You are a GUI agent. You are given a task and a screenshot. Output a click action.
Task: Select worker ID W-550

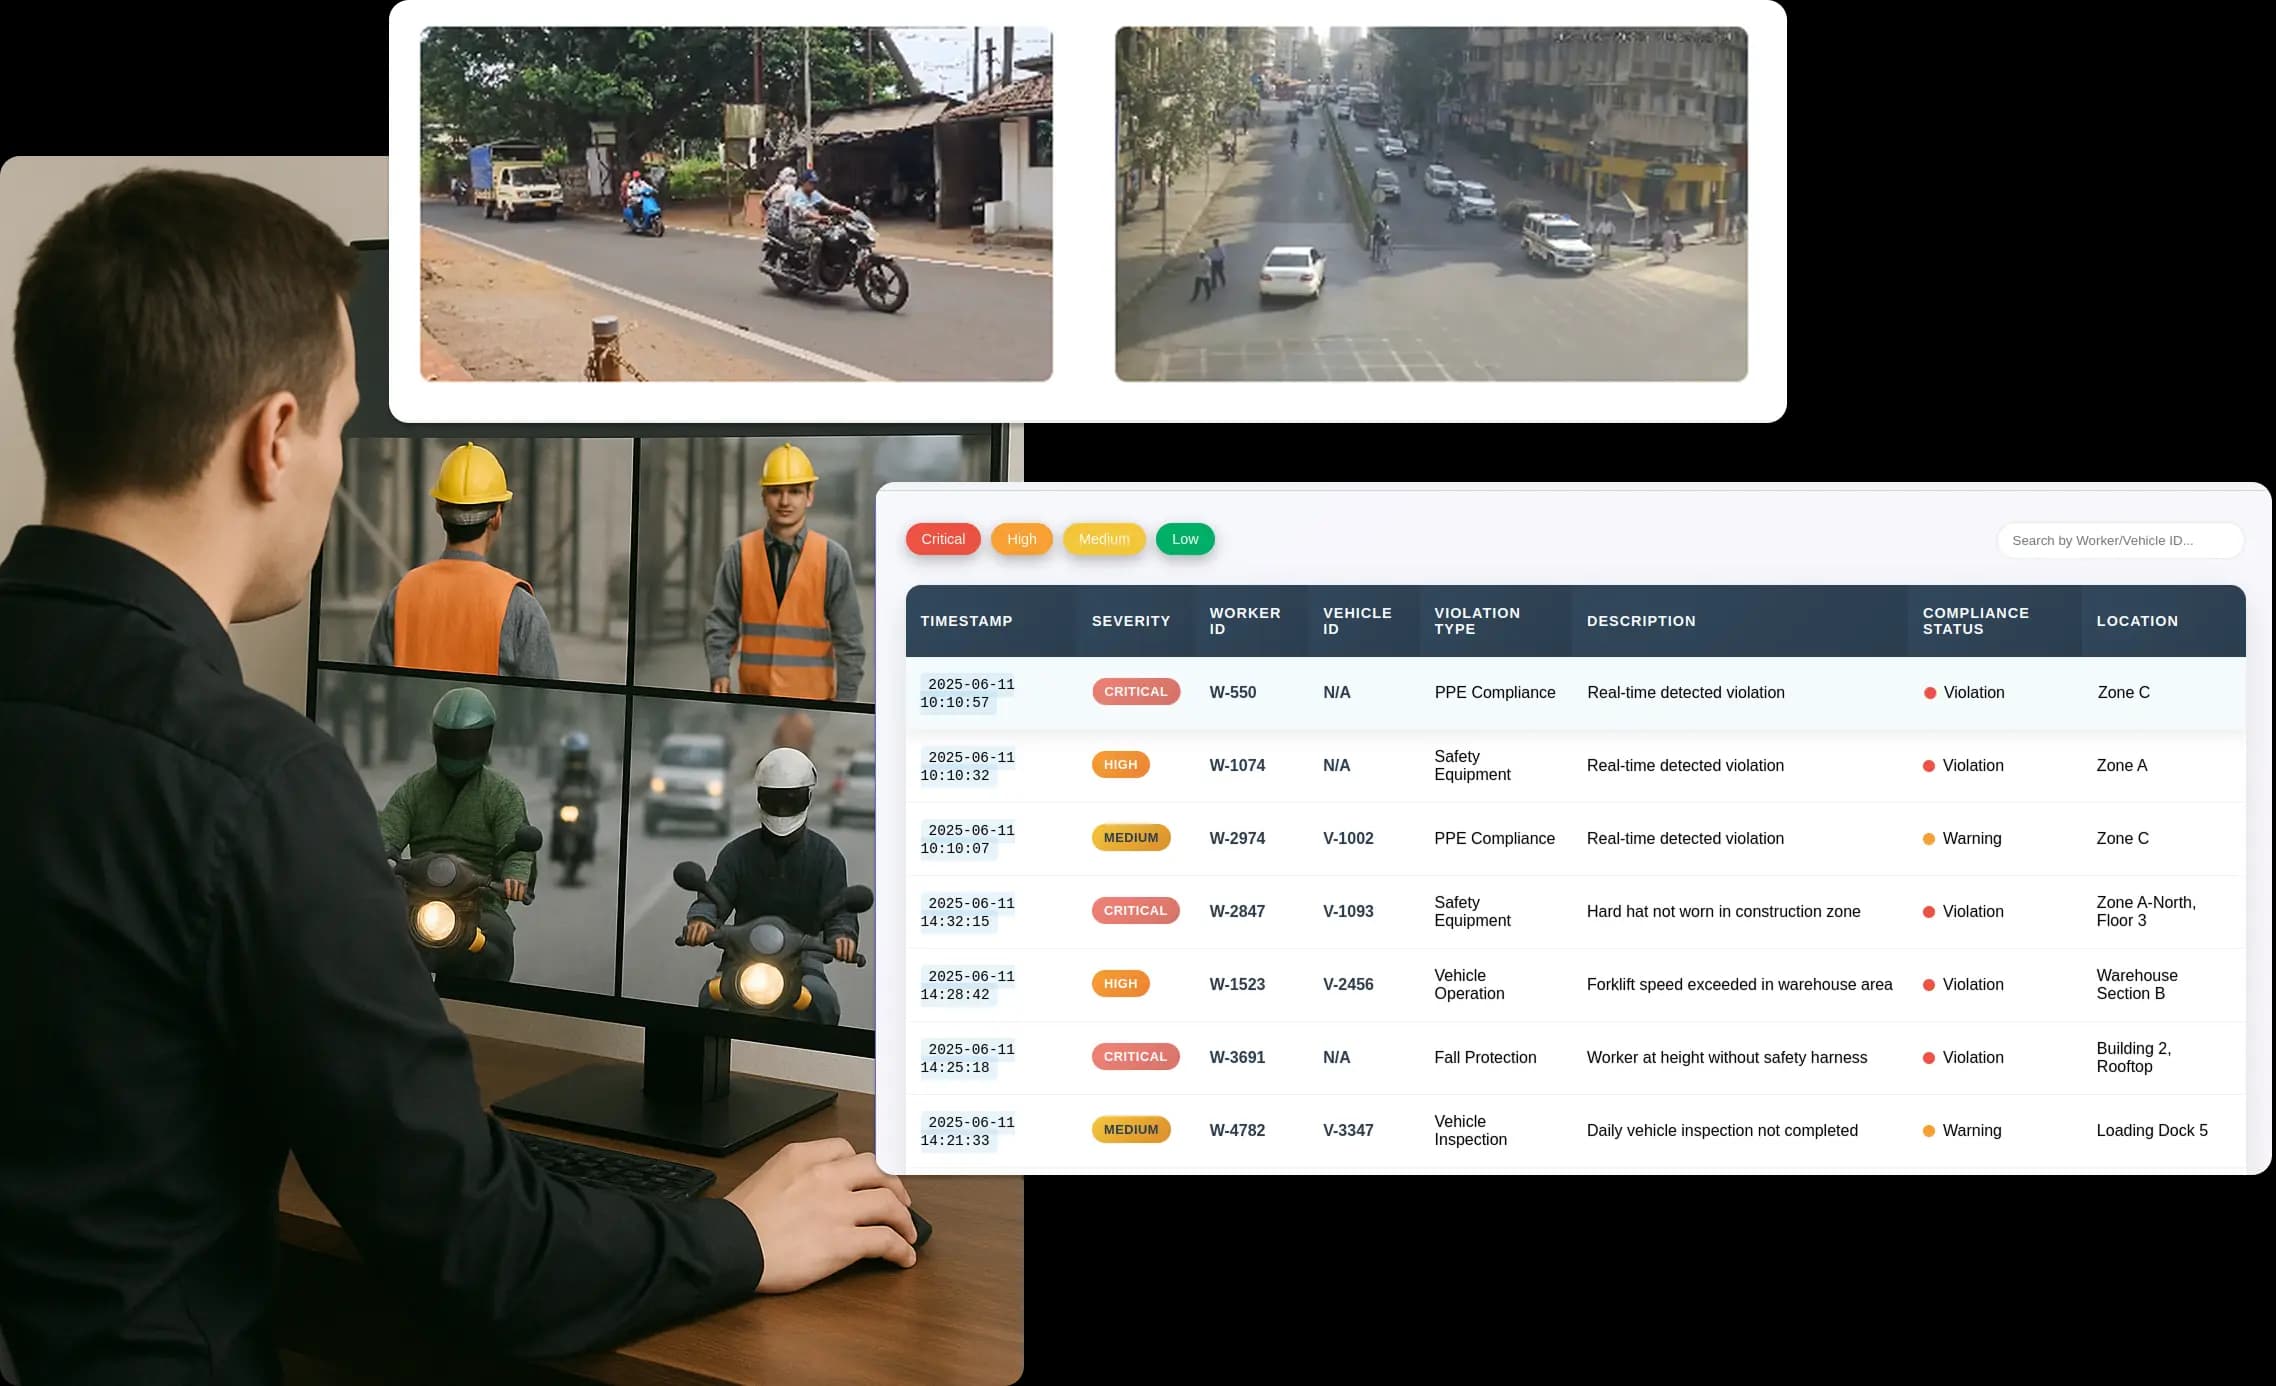(x=1232, y=692)
